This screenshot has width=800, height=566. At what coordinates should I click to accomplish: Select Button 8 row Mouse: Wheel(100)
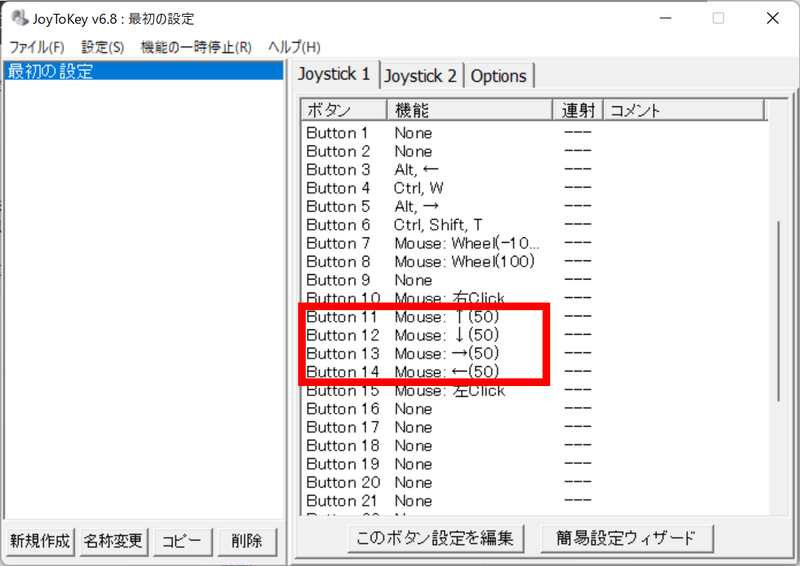click(x=534, y=262)
